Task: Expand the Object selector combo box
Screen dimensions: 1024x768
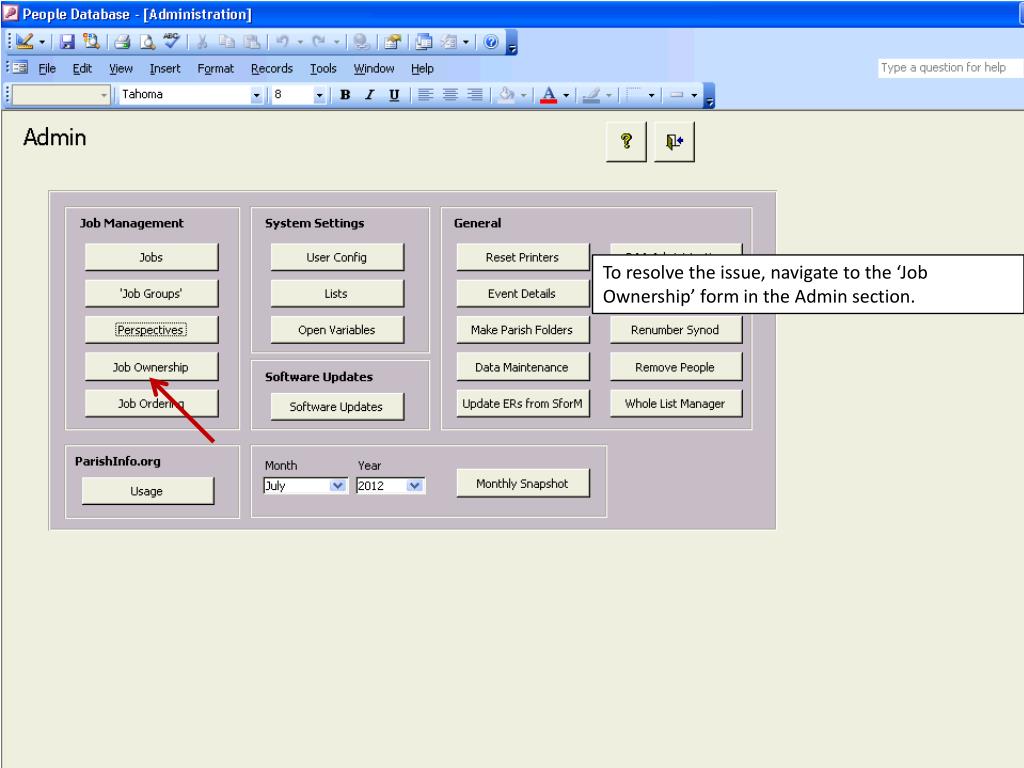Action: tap(103, 95)
